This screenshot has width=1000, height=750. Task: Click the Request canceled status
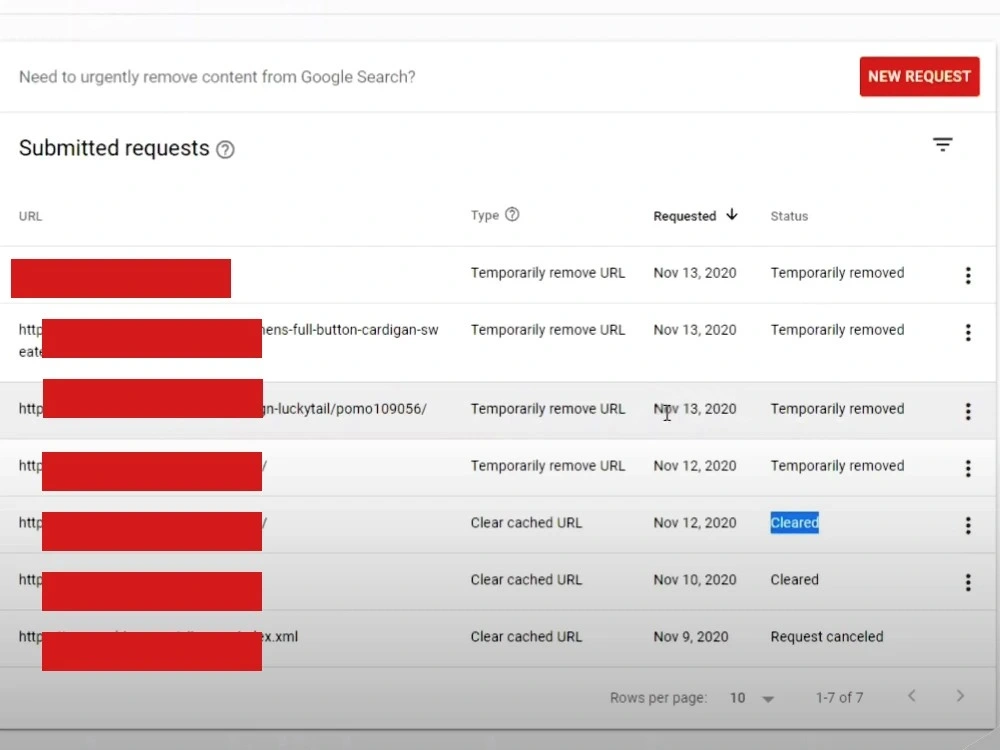point(827,636)
